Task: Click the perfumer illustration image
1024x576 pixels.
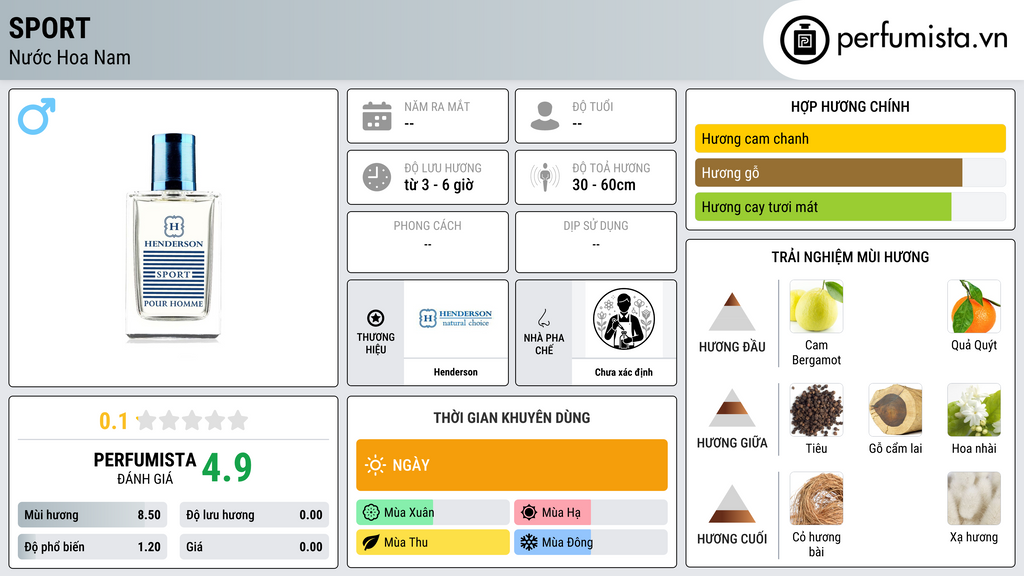Action: click(624, 319)
